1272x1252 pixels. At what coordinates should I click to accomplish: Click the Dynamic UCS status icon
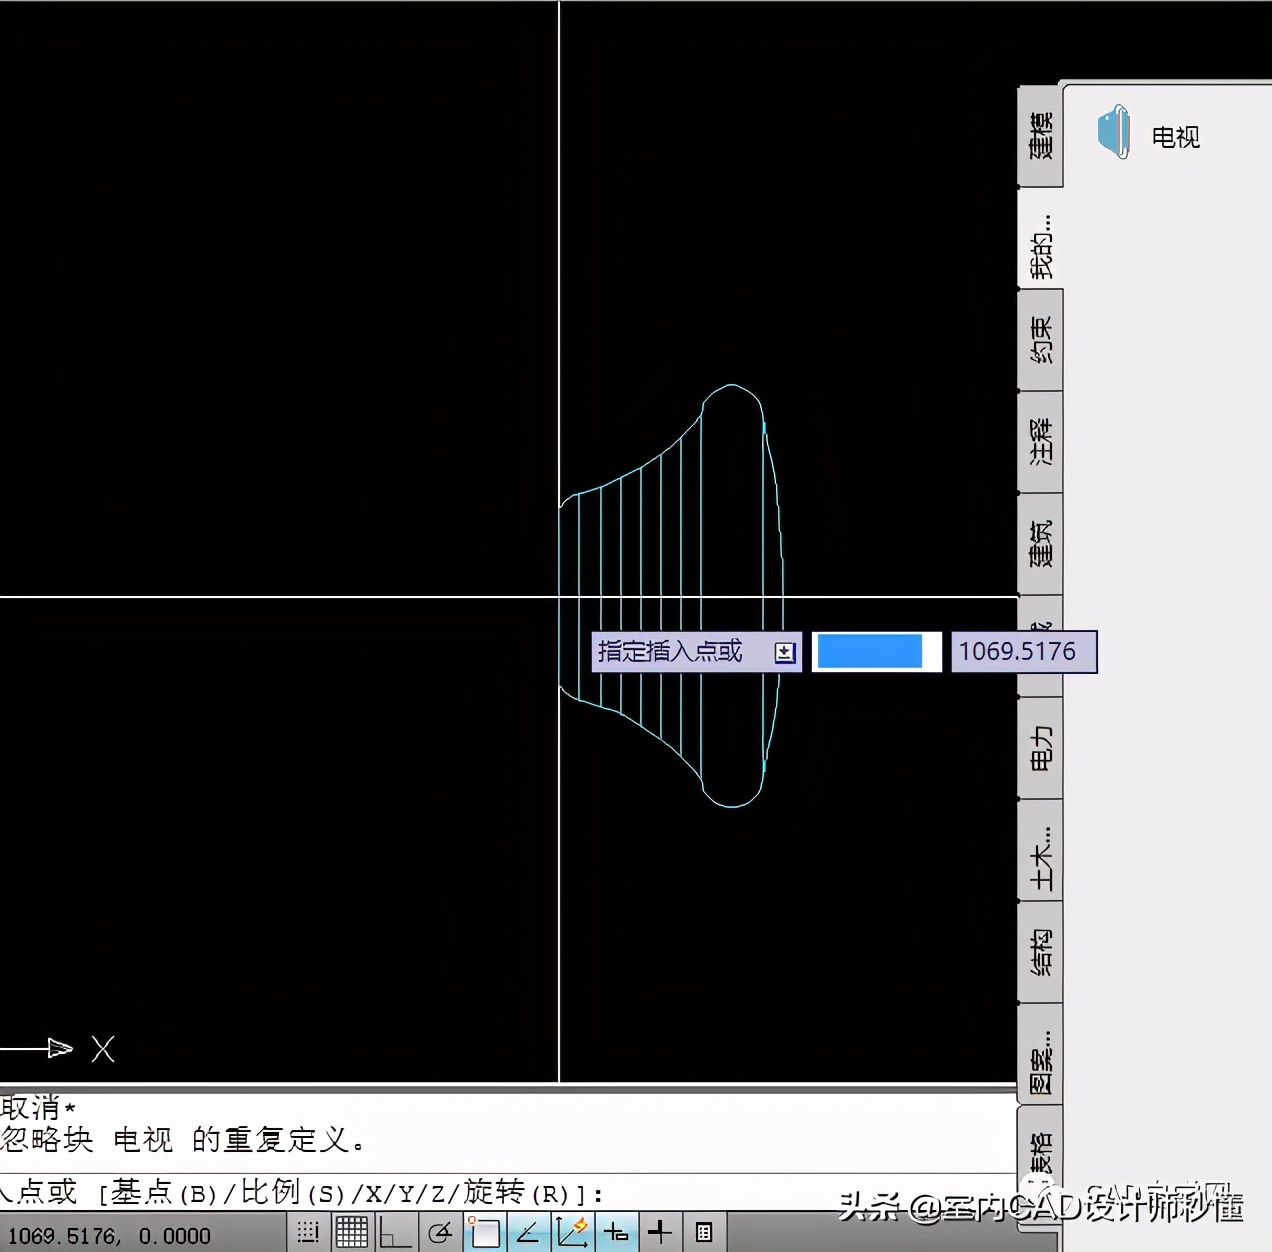click(572, 1232)
